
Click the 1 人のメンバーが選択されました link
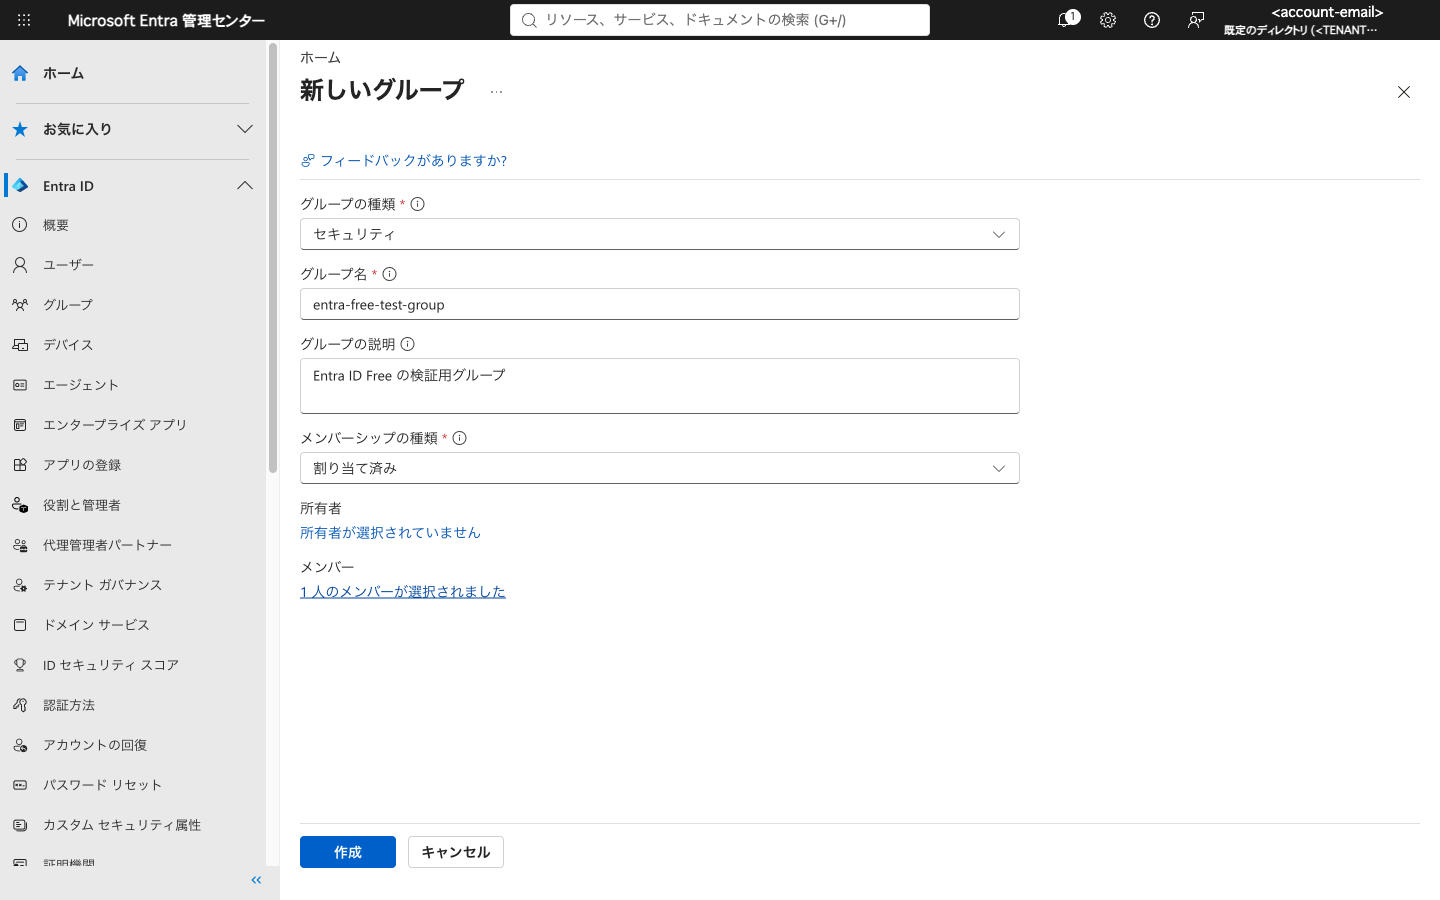pyautogui.click(x=403, y=592)
